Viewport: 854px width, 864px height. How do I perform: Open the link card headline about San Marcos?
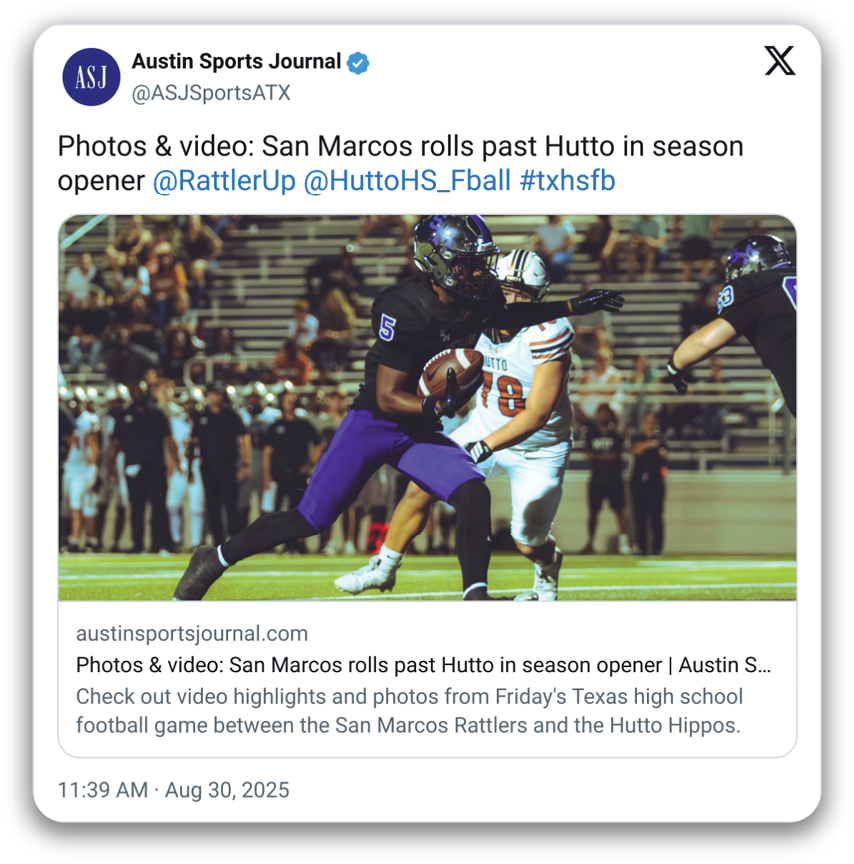pos(423,665)
